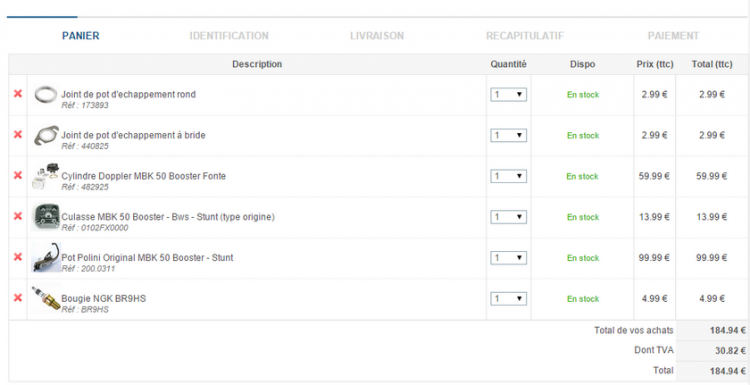This screenshot has height=385, width=750.
Task: Click reference text Réf : 482925
Action: pyautogui.click(x=85, y=187)
